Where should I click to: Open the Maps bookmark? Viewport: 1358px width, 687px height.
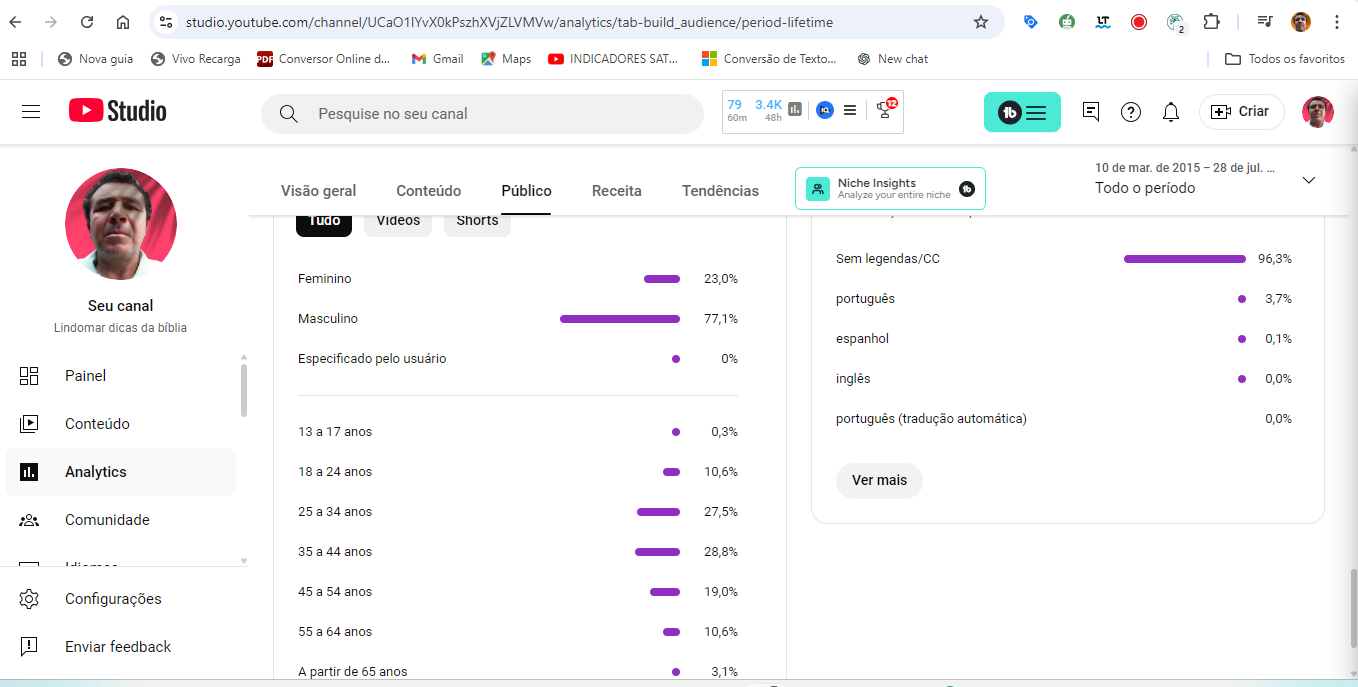tap(506, 59)
